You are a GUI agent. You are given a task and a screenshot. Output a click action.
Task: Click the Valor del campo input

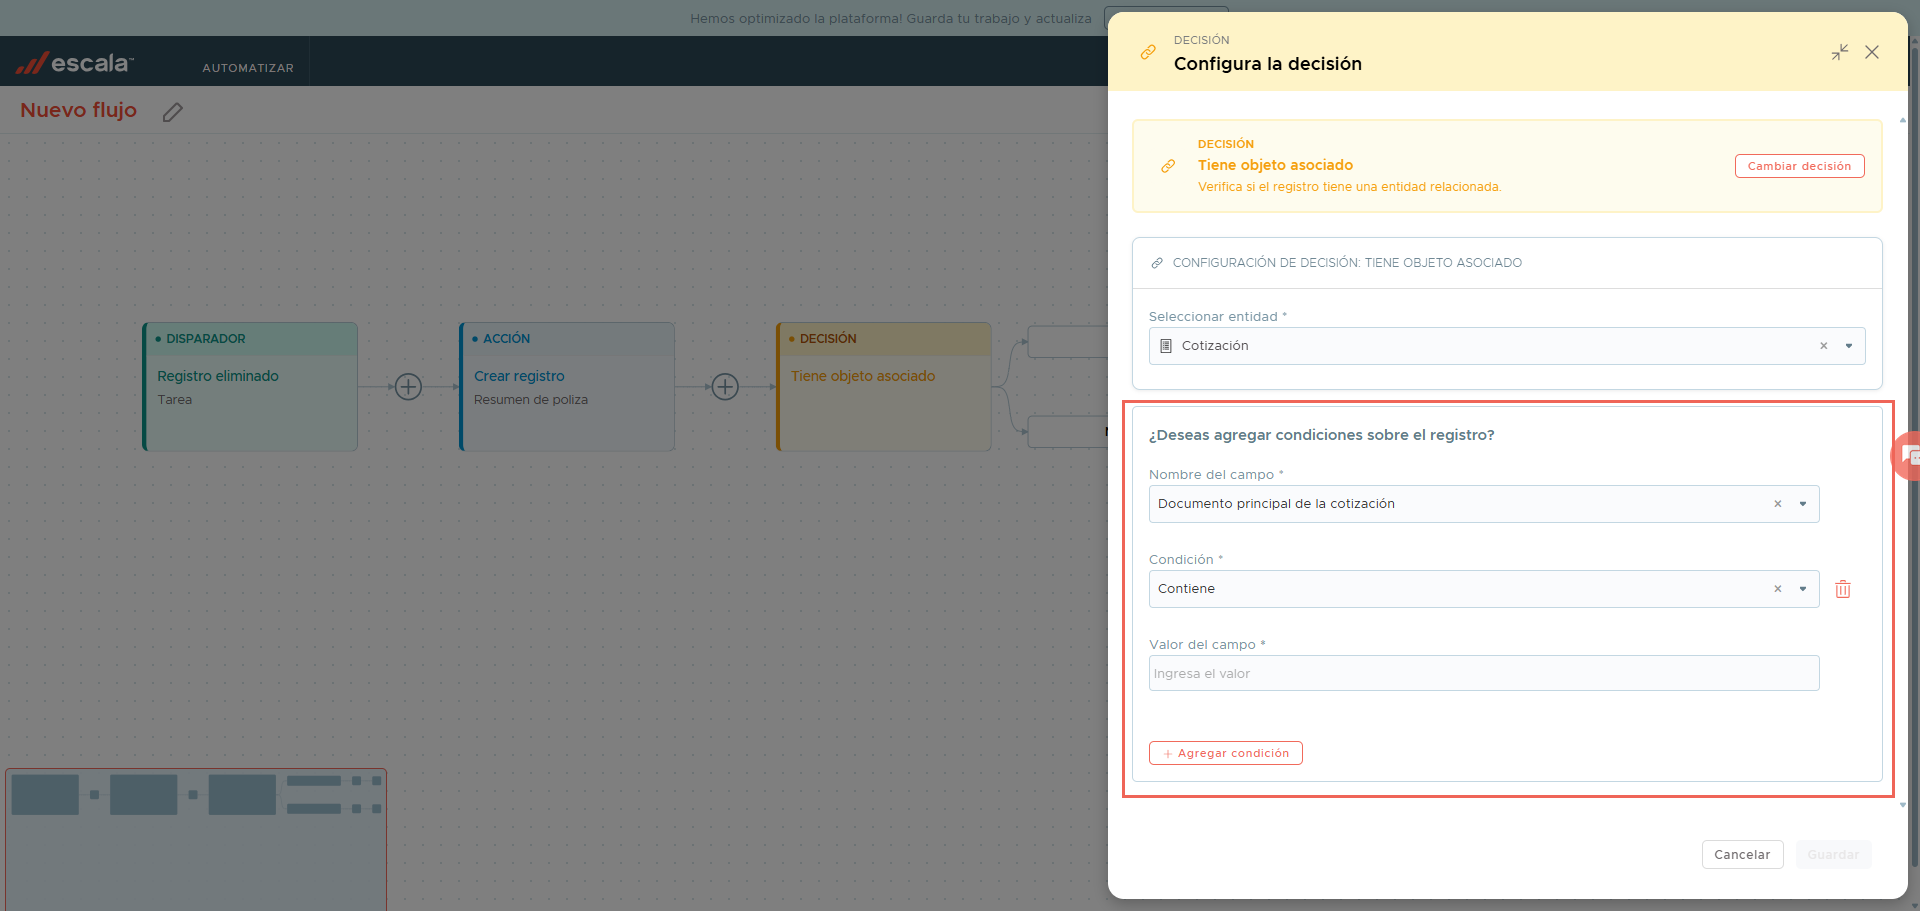(x=1483, y=673)
